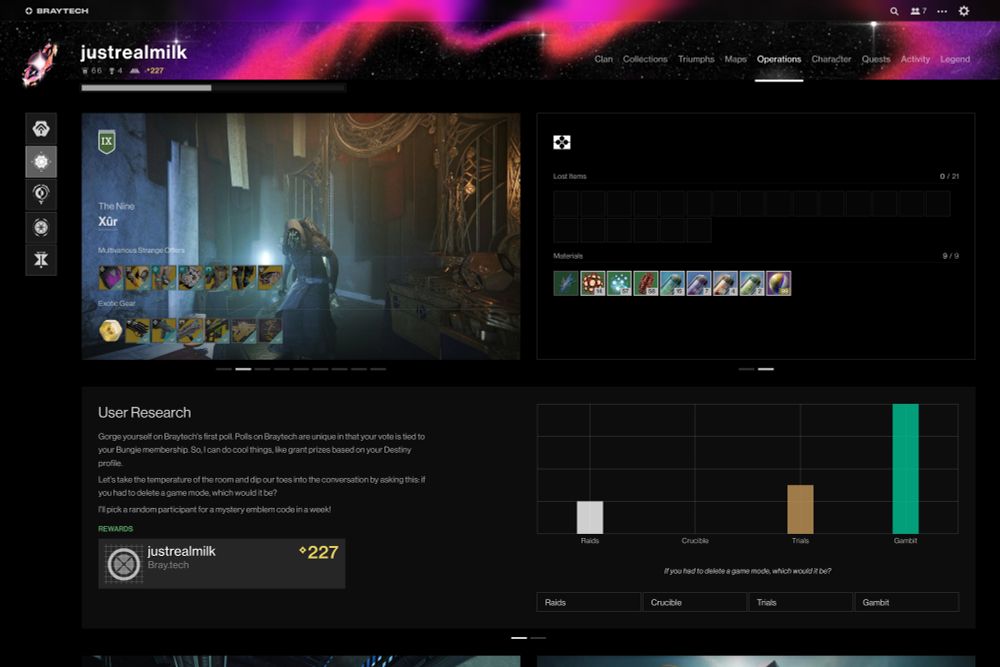Open the Character tab

pos(831,59)
